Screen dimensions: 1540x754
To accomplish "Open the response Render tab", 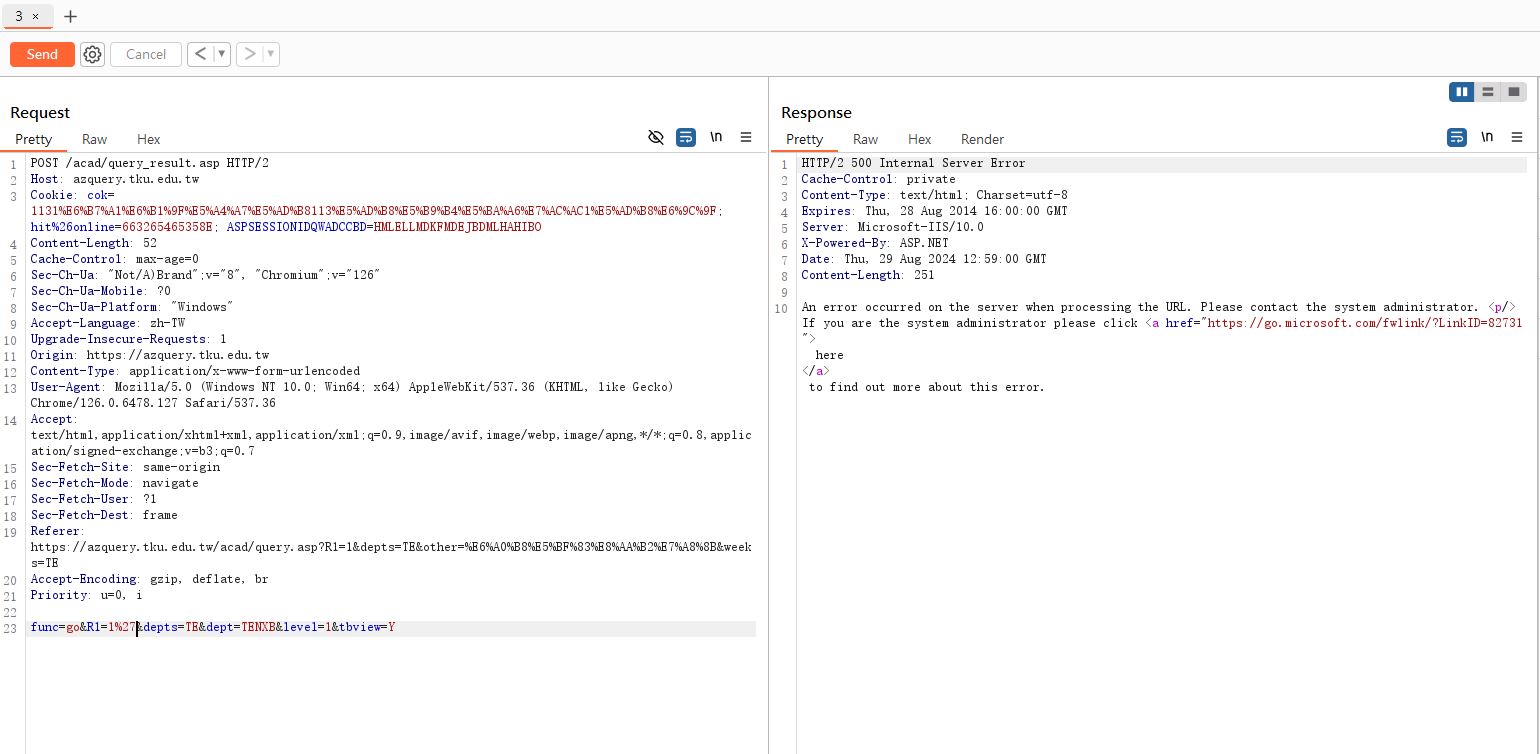I will click(x=982, y=139).
